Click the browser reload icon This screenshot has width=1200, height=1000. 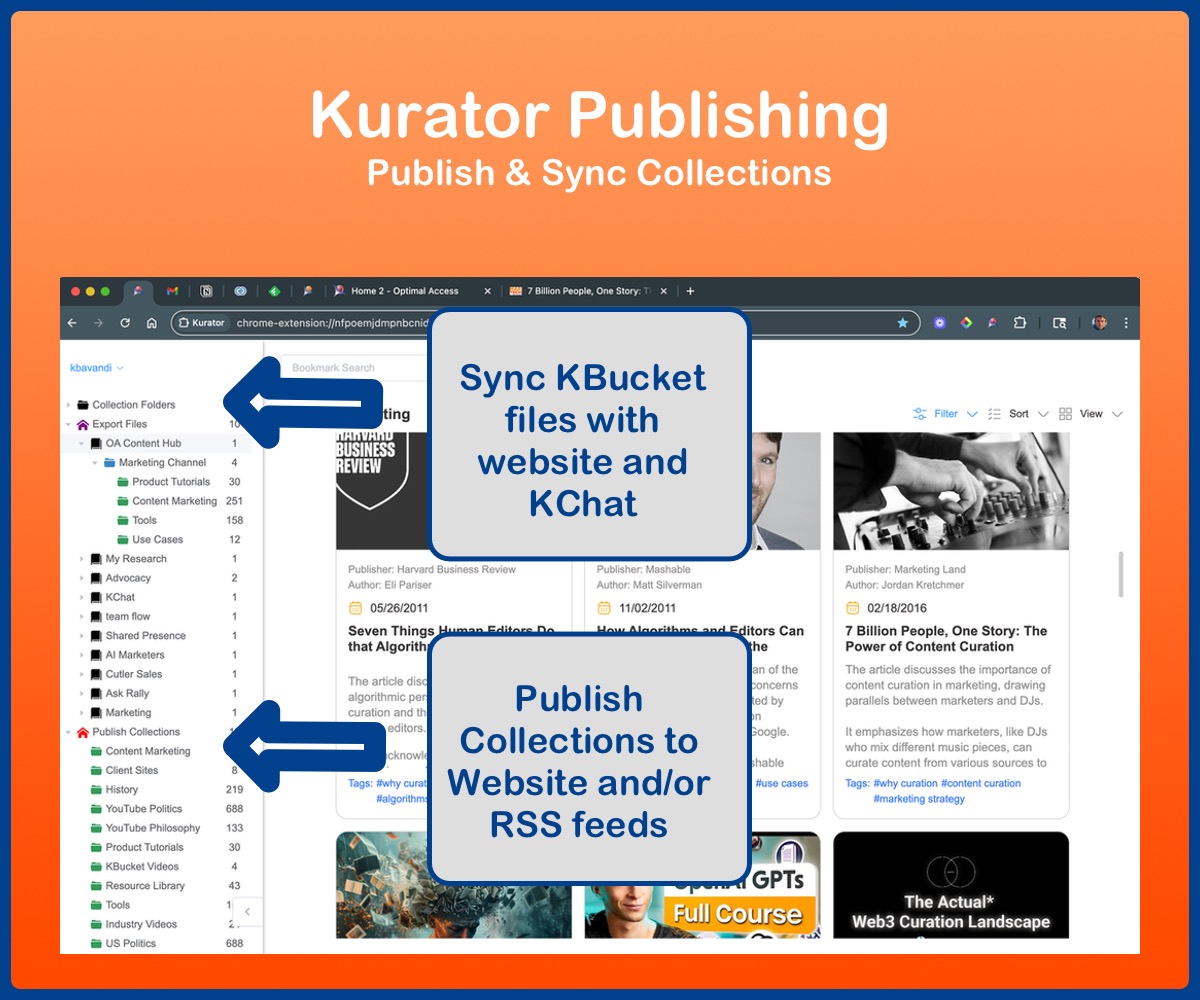125,323
